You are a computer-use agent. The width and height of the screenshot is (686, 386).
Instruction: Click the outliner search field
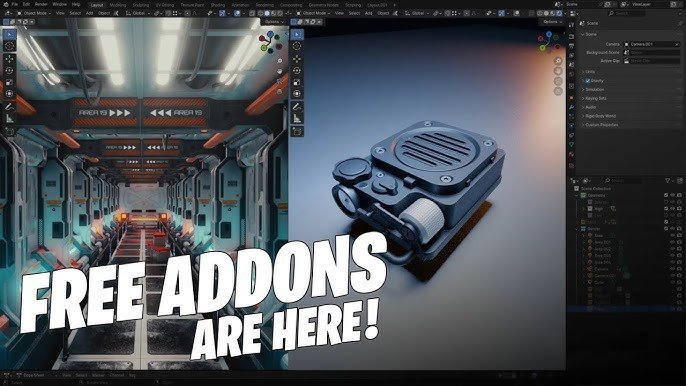[x=624, y=180]
